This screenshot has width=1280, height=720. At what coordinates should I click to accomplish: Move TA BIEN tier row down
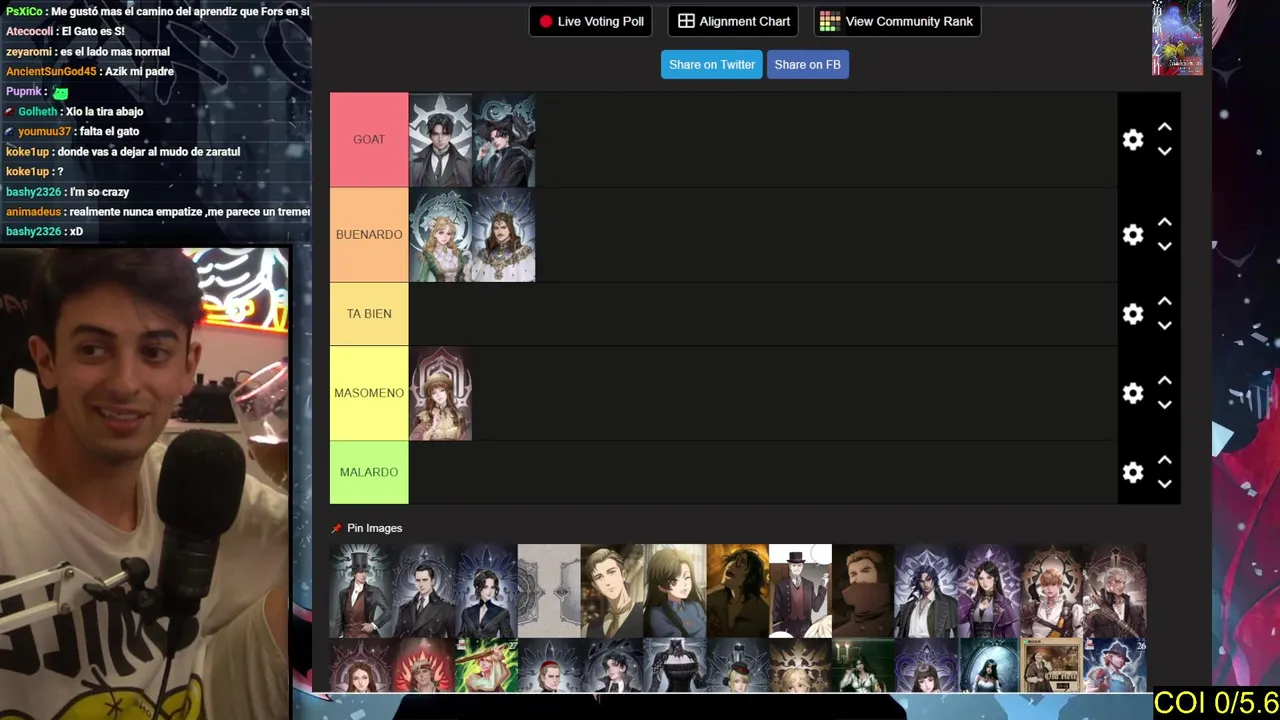pos(1164,326)
